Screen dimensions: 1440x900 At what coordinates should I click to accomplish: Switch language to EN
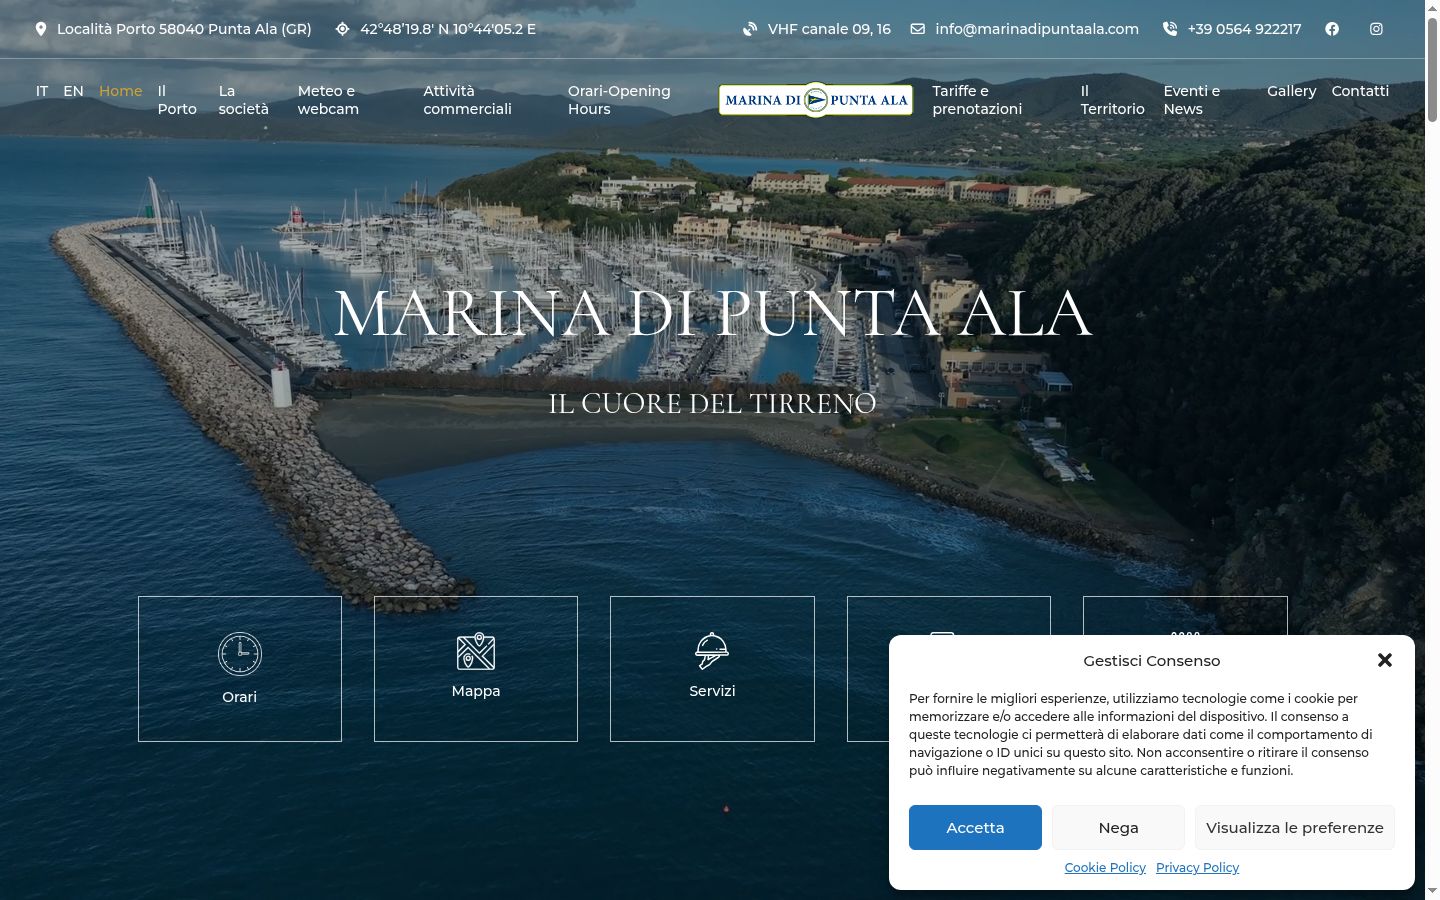[x=73, y=91]
